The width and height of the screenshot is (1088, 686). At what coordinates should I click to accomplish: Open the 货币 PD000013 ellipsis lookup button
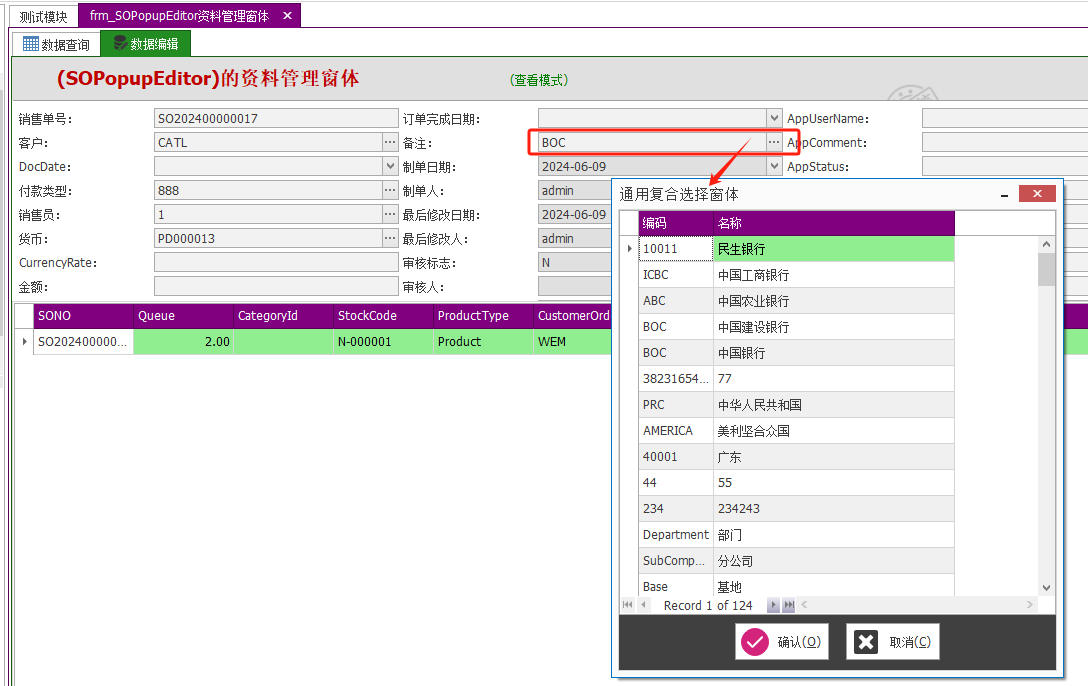(x=390, y=238)
